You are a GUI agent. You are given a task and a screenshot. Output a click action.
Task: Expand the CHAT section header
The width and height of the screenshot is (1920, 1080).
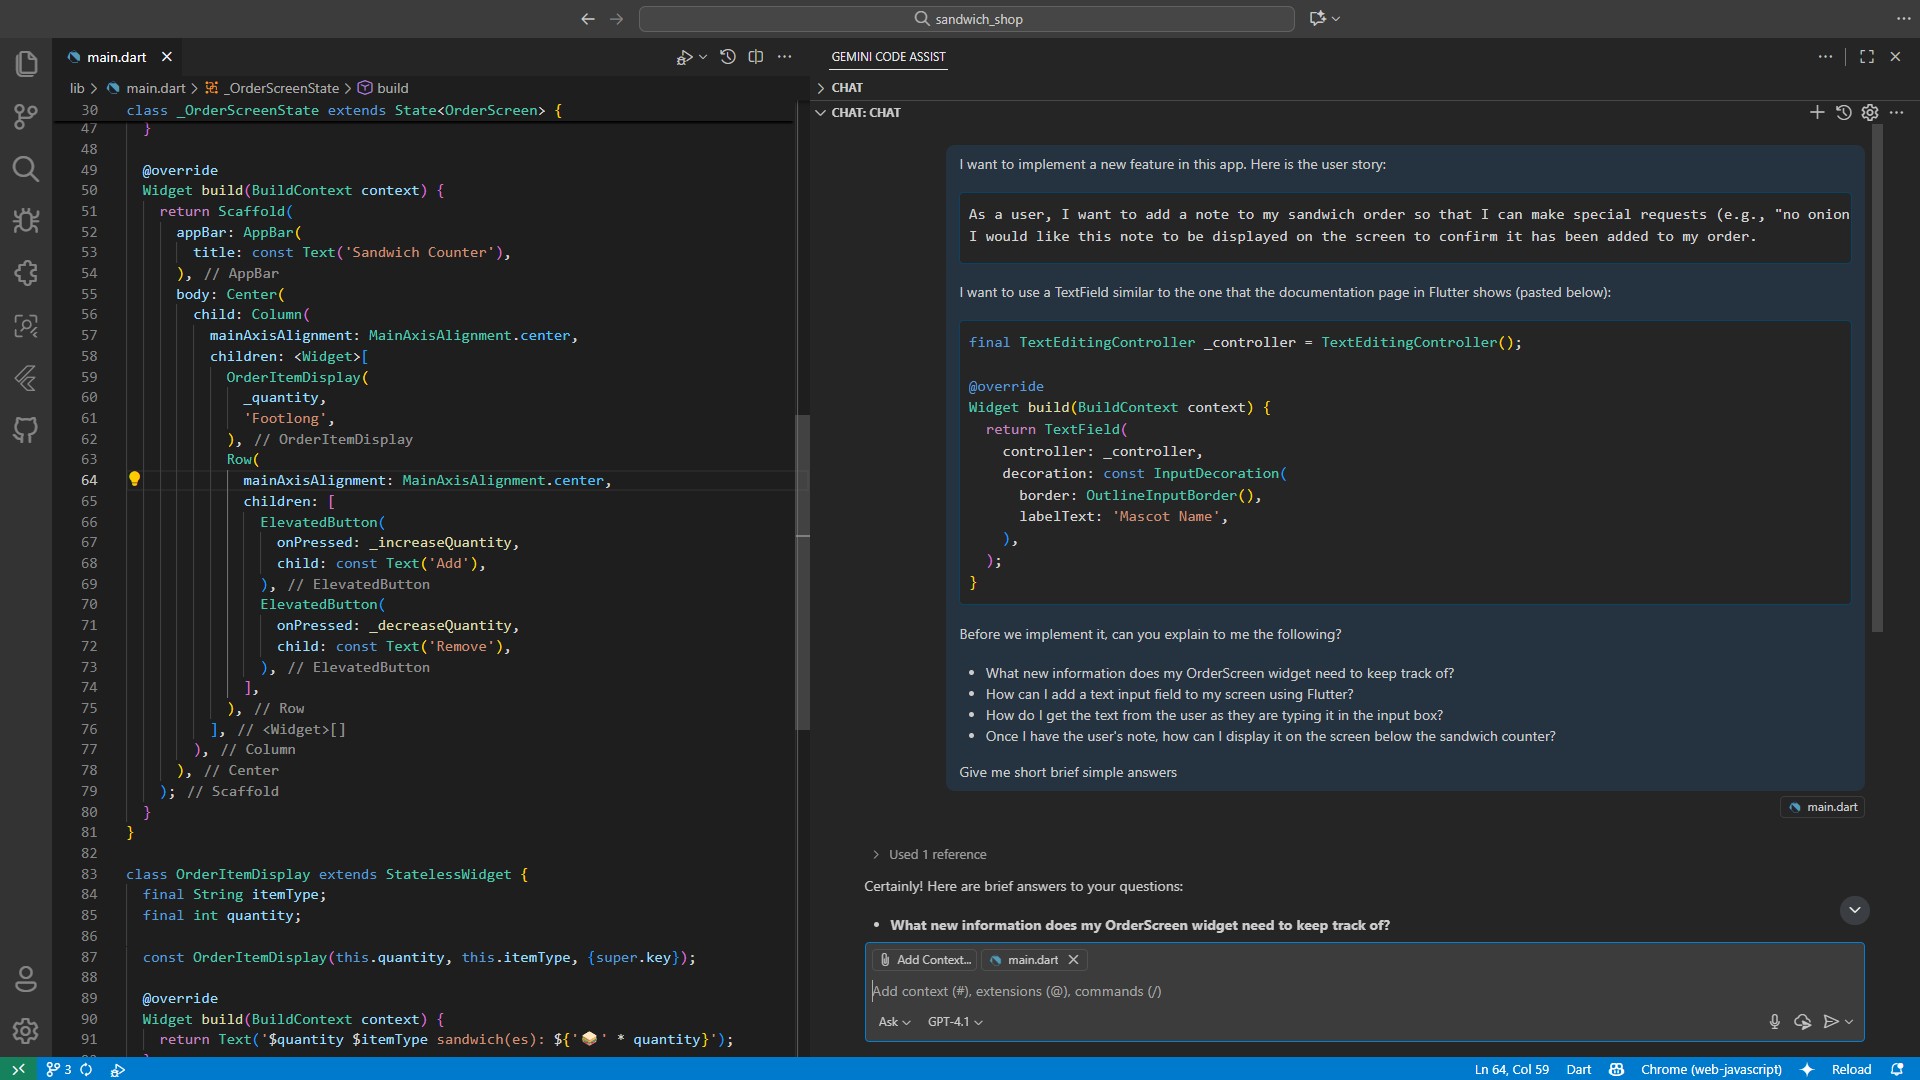point(846,88)
